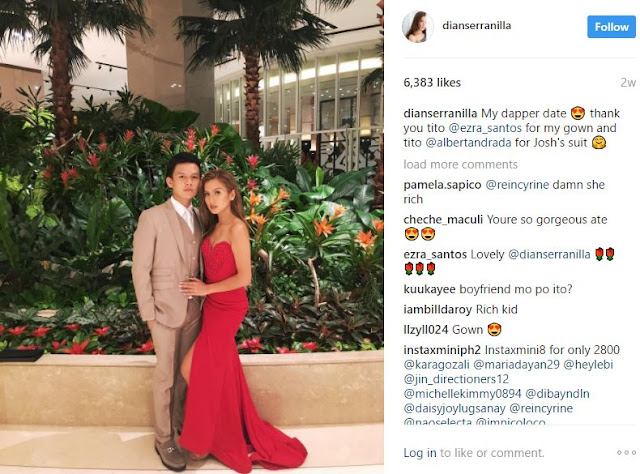
Task: Open pamela.sapico commenter profile
Action: click(442, 185)
